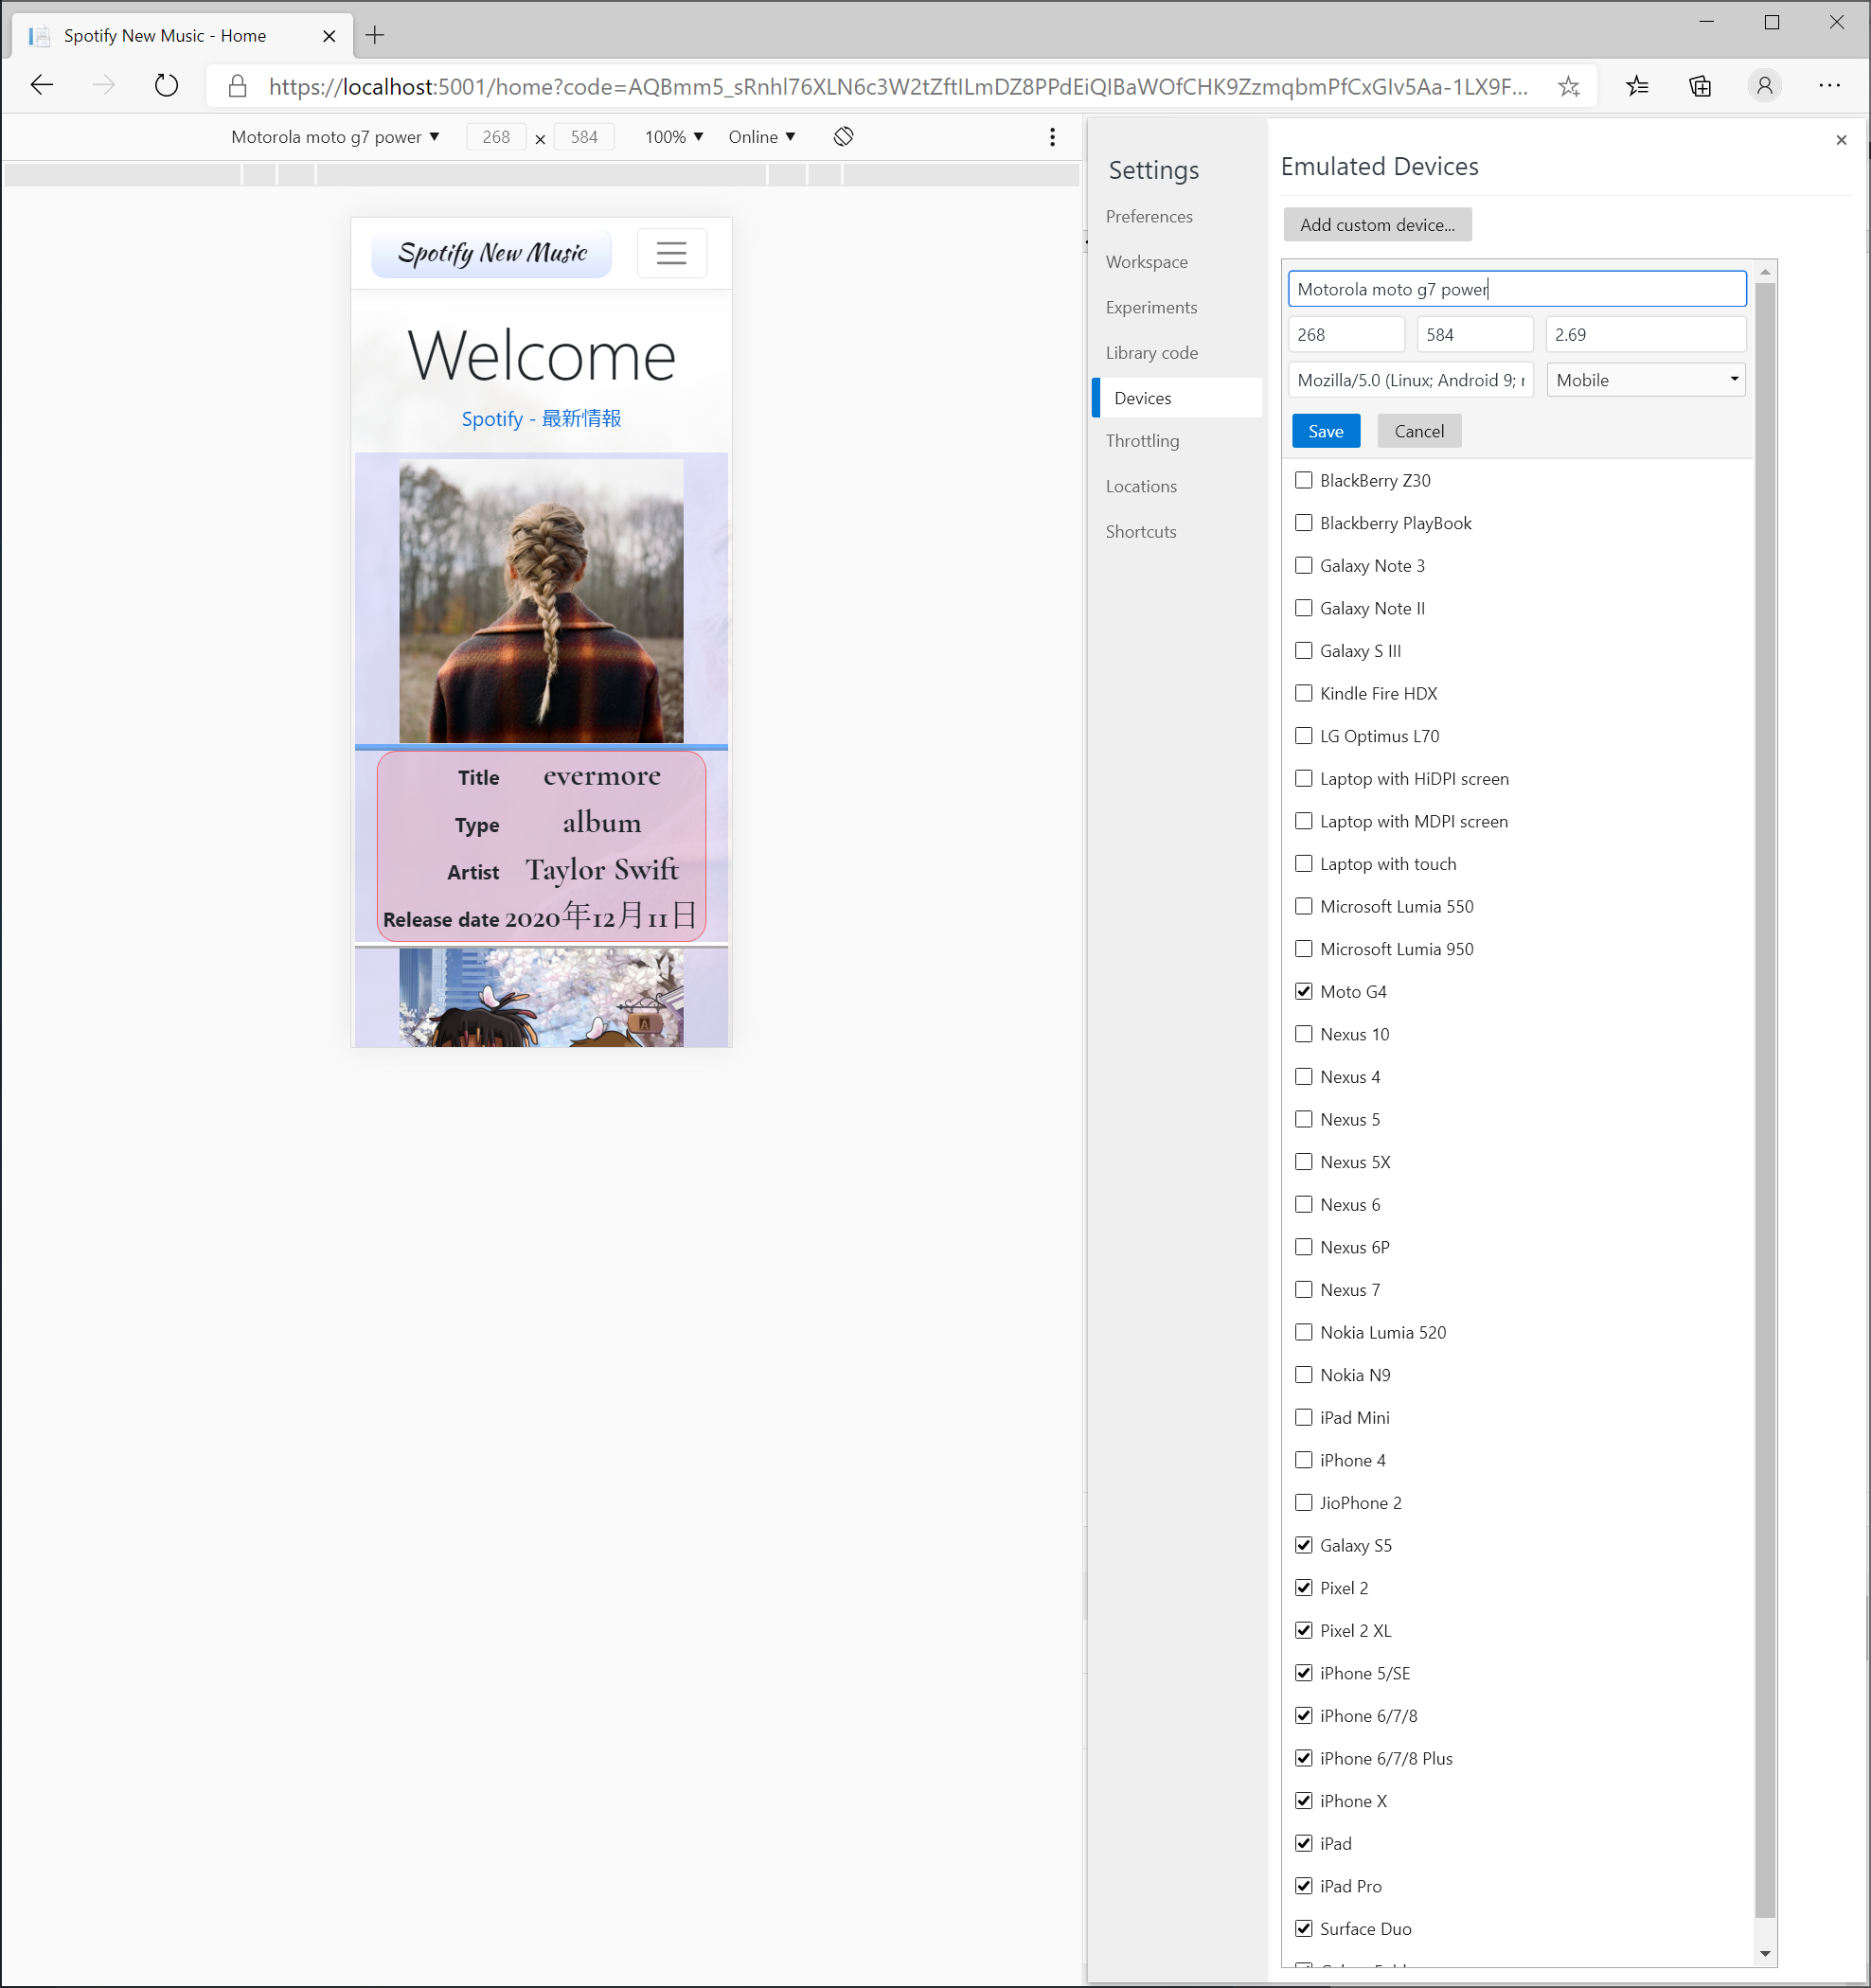
Task: Select the Preferences settings tab
Action: [x=1150, y=216]
